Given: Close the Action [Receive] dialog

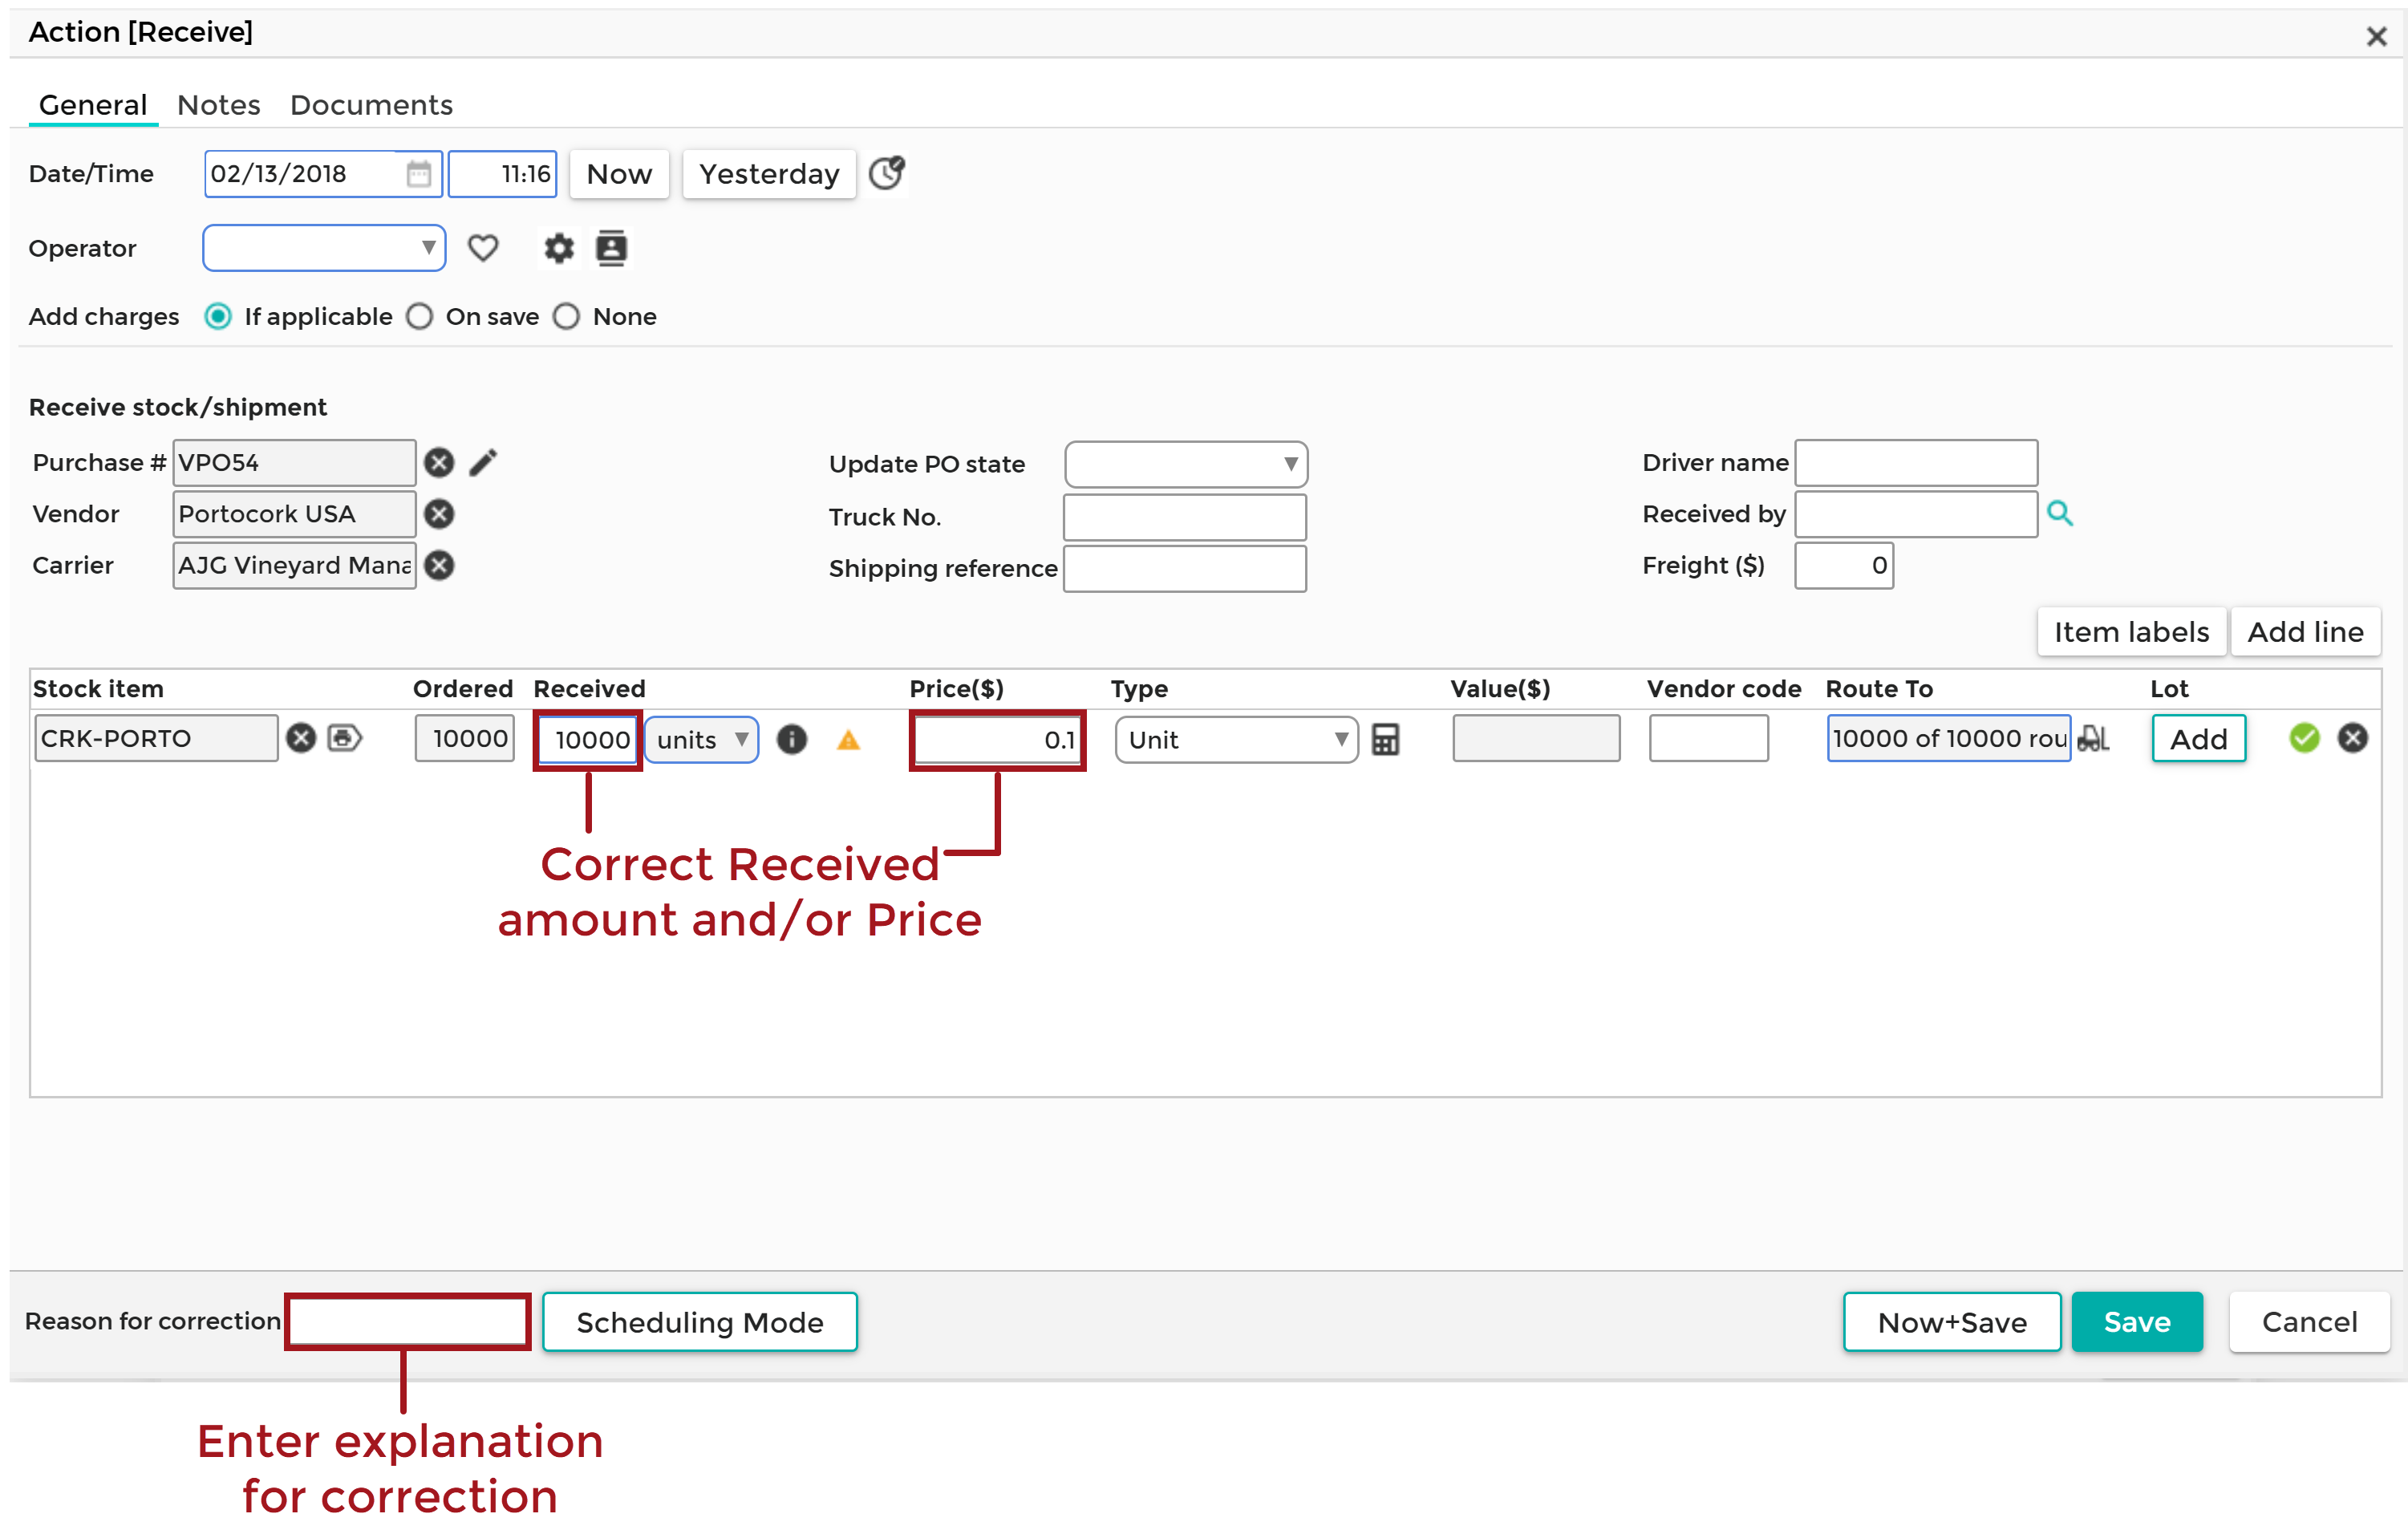Looking at the screenshot, I should tap(2377, 36).
